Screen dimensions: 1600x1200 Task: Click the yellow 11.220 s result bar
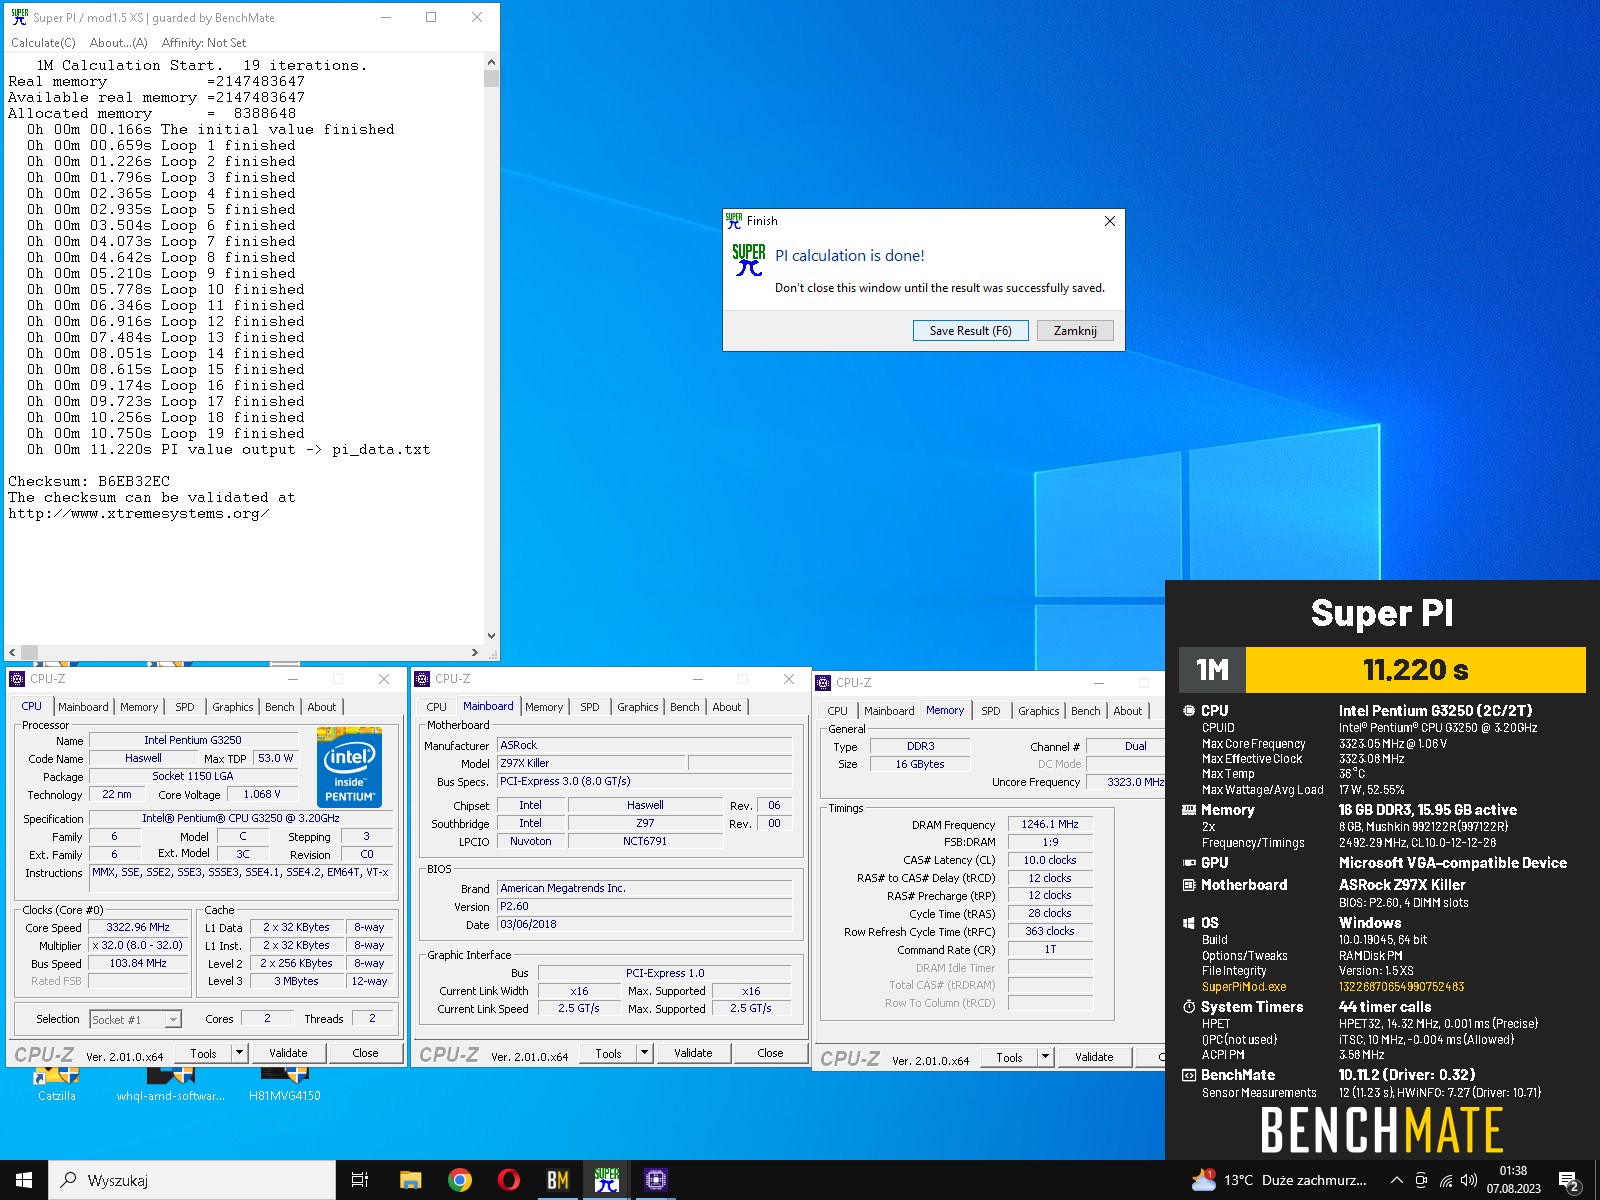1415,670
